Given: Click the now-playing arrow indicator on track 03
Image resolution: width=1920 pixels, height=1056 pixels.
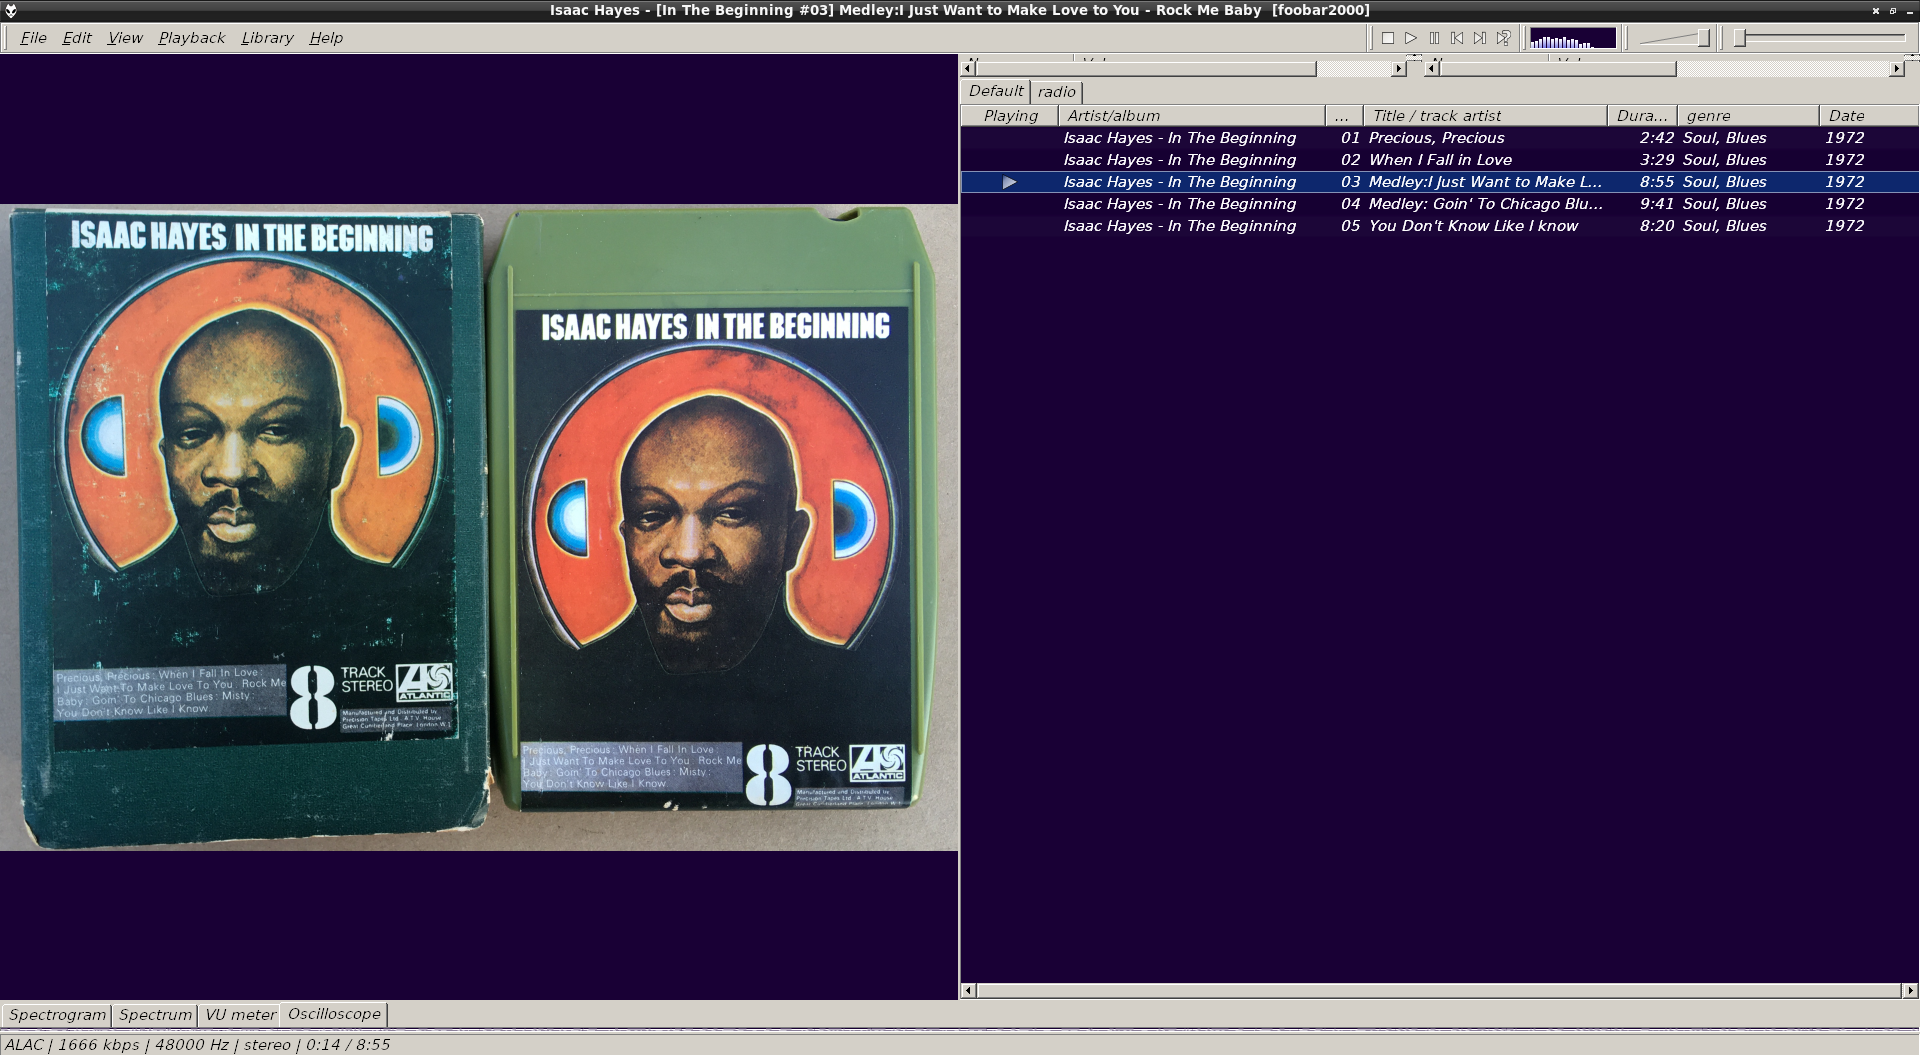Looking at the screenshot, I should point(1010,182).
